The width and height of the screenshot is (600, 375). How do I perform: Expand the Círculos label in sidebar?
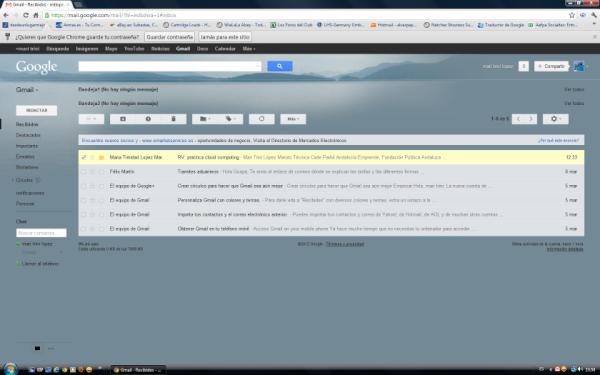tap(13, 180)
